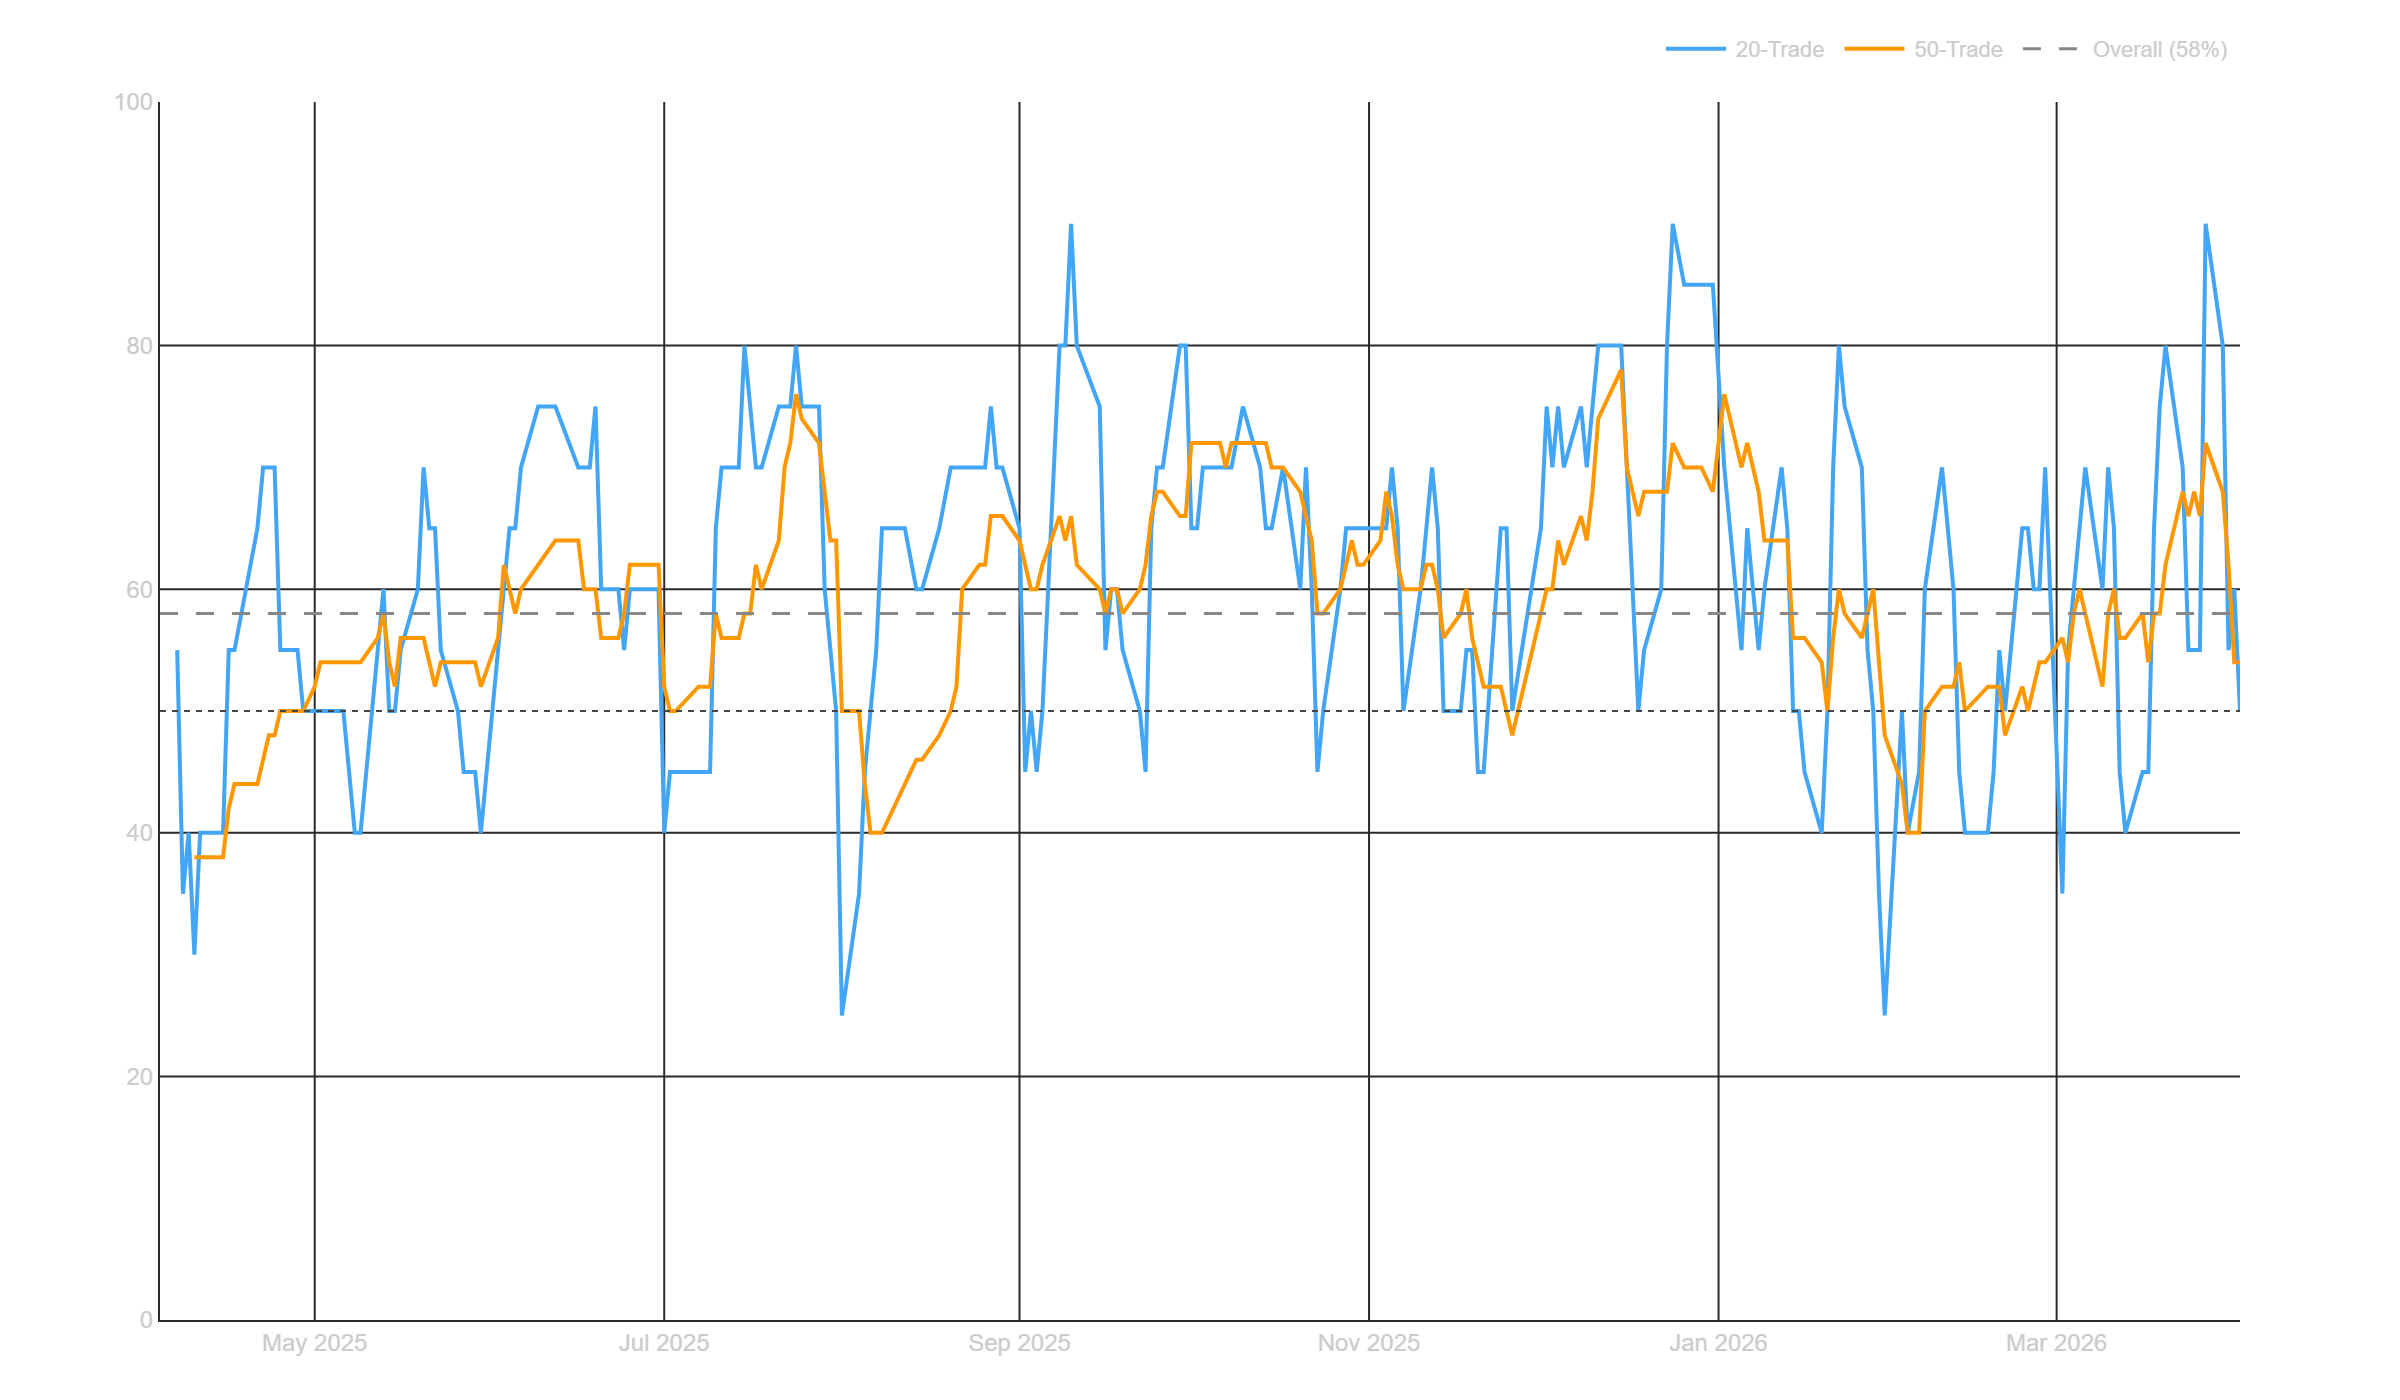Click the 60 y-axis tick label
Image resolution: width=2400 pixels, height=1400 pixels.
click(x=139, y=589)
